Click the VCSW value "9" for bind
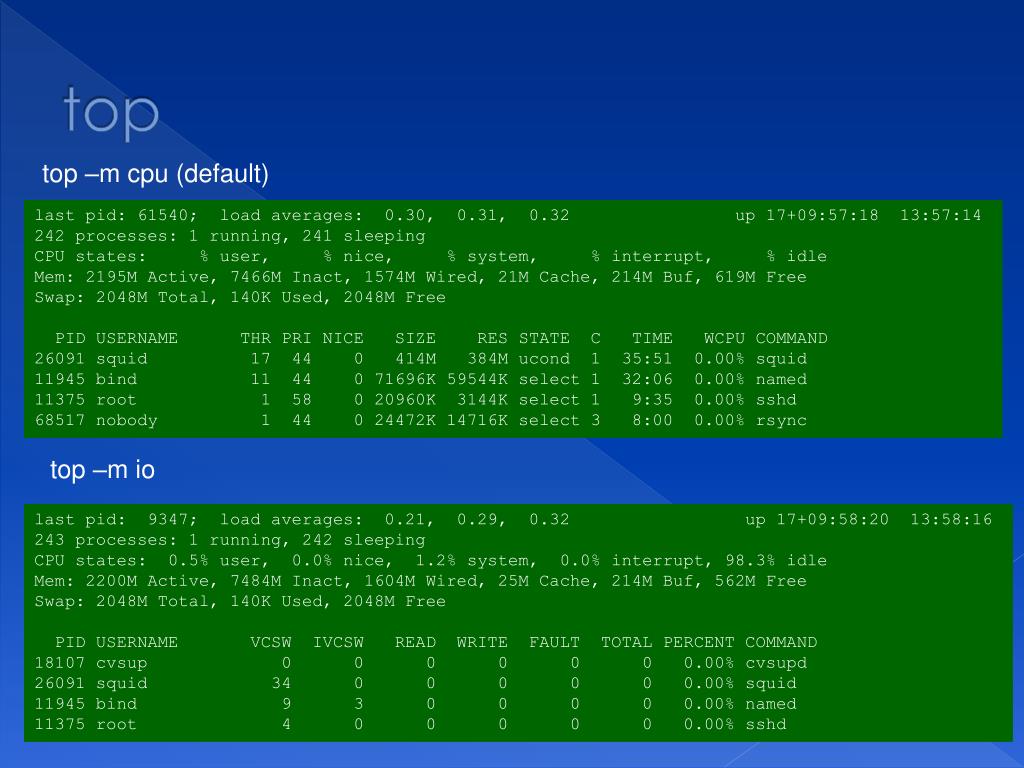 point(287,704)
